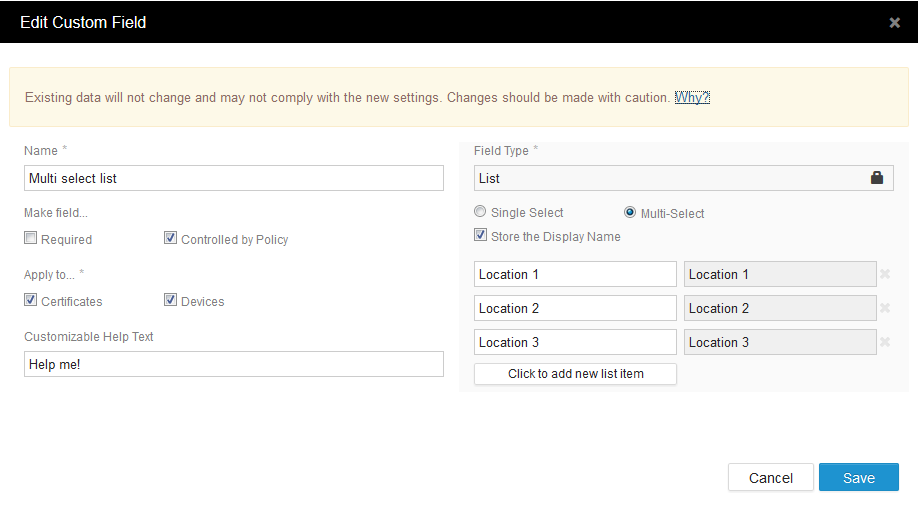919x511 pixels.
Task: Save the custom field changes
Action: pyautogui.click(x=858, y=477)
